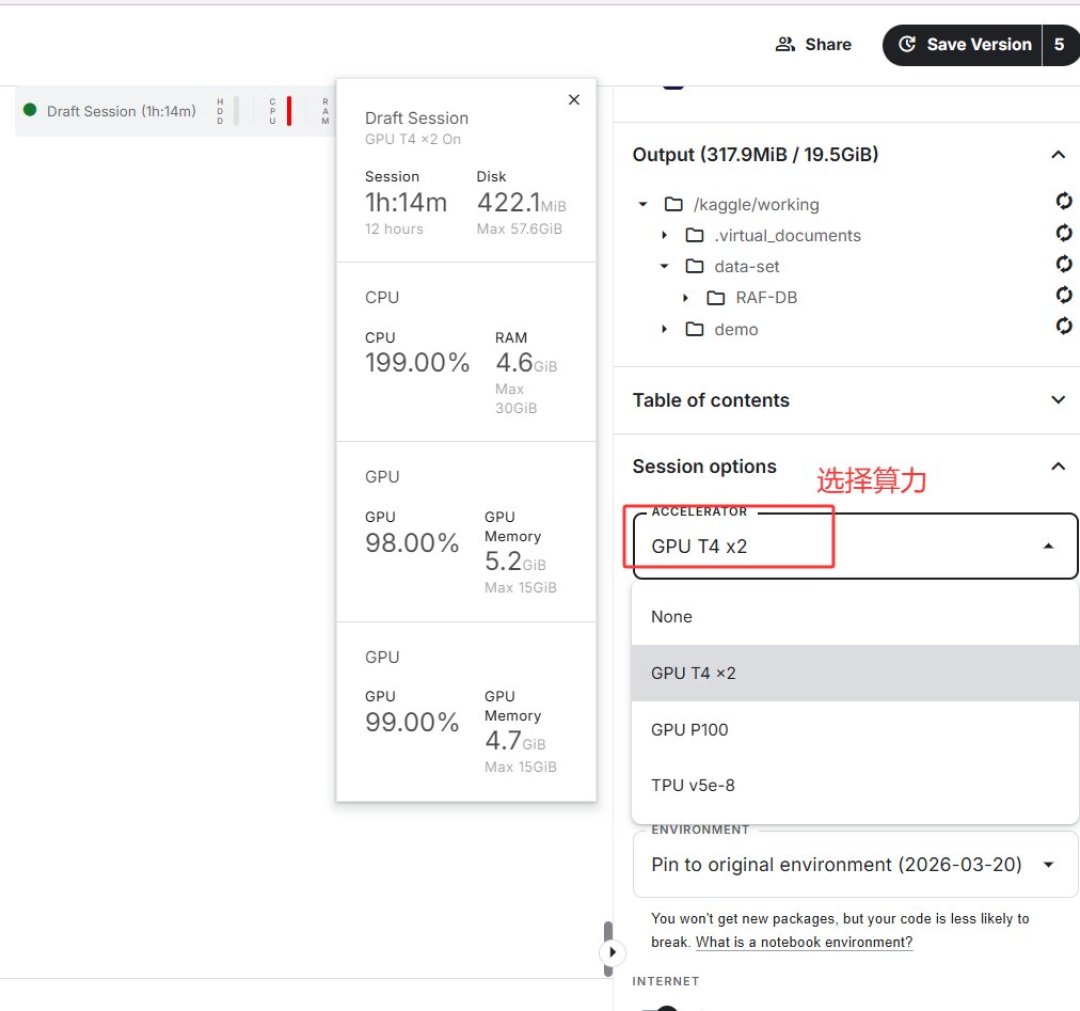This screenshot has width=1080, height=1011.
Task: Click RAF-DB folder name
Action: click(766, 298)
